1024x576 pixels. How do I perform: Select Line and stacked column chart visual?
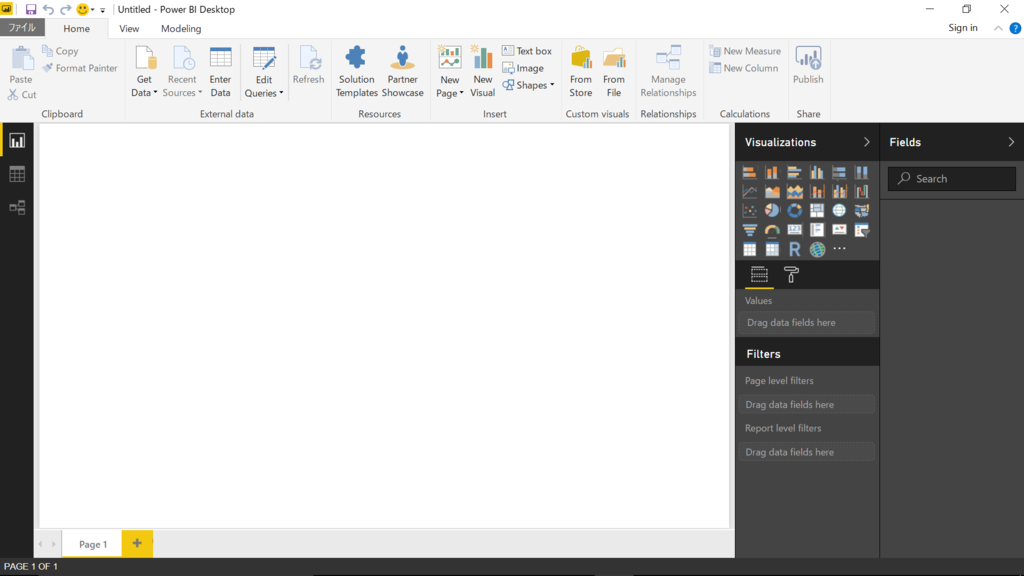coord(817,191)
